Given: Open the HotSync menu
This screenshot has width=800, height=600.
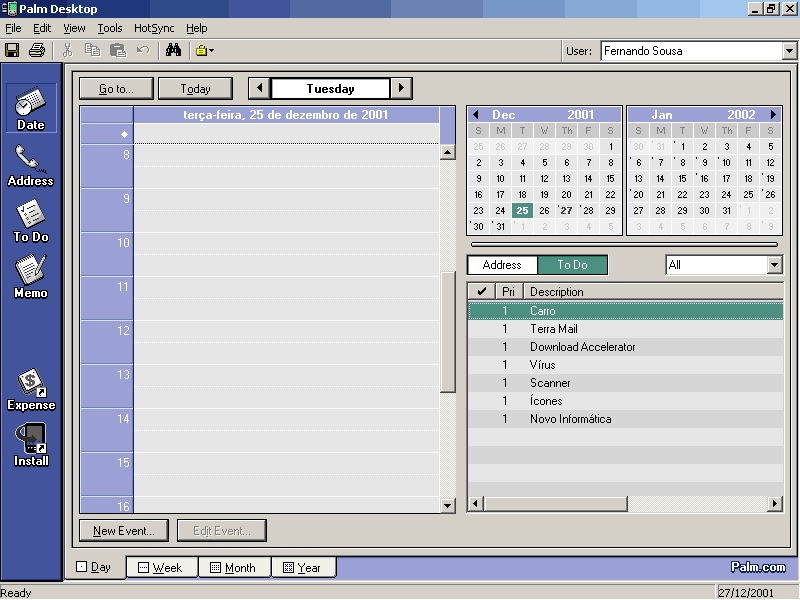Looking at the screenshot, I should (x=155, y=28).
